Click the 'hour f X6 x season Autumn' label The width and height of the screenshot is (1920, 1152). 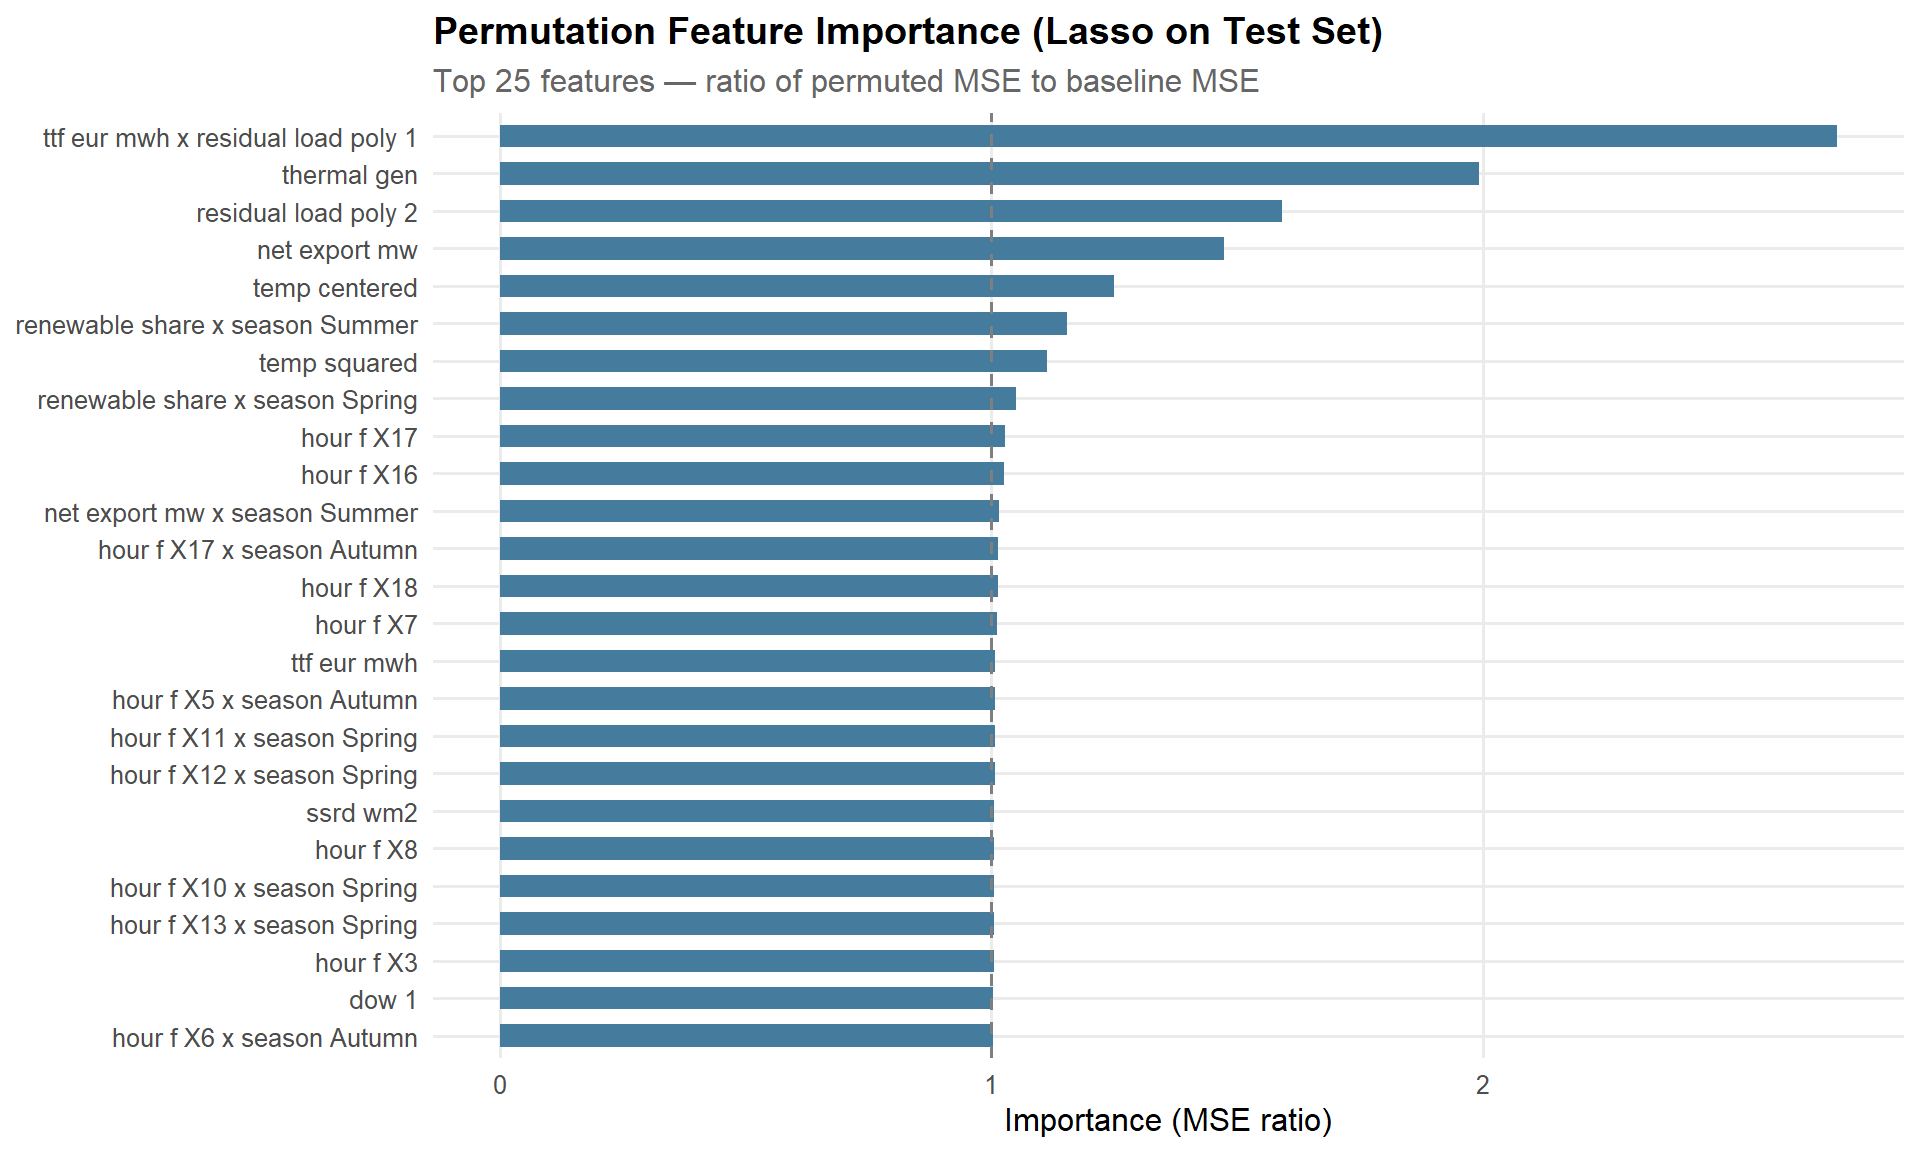point(264,1038)
